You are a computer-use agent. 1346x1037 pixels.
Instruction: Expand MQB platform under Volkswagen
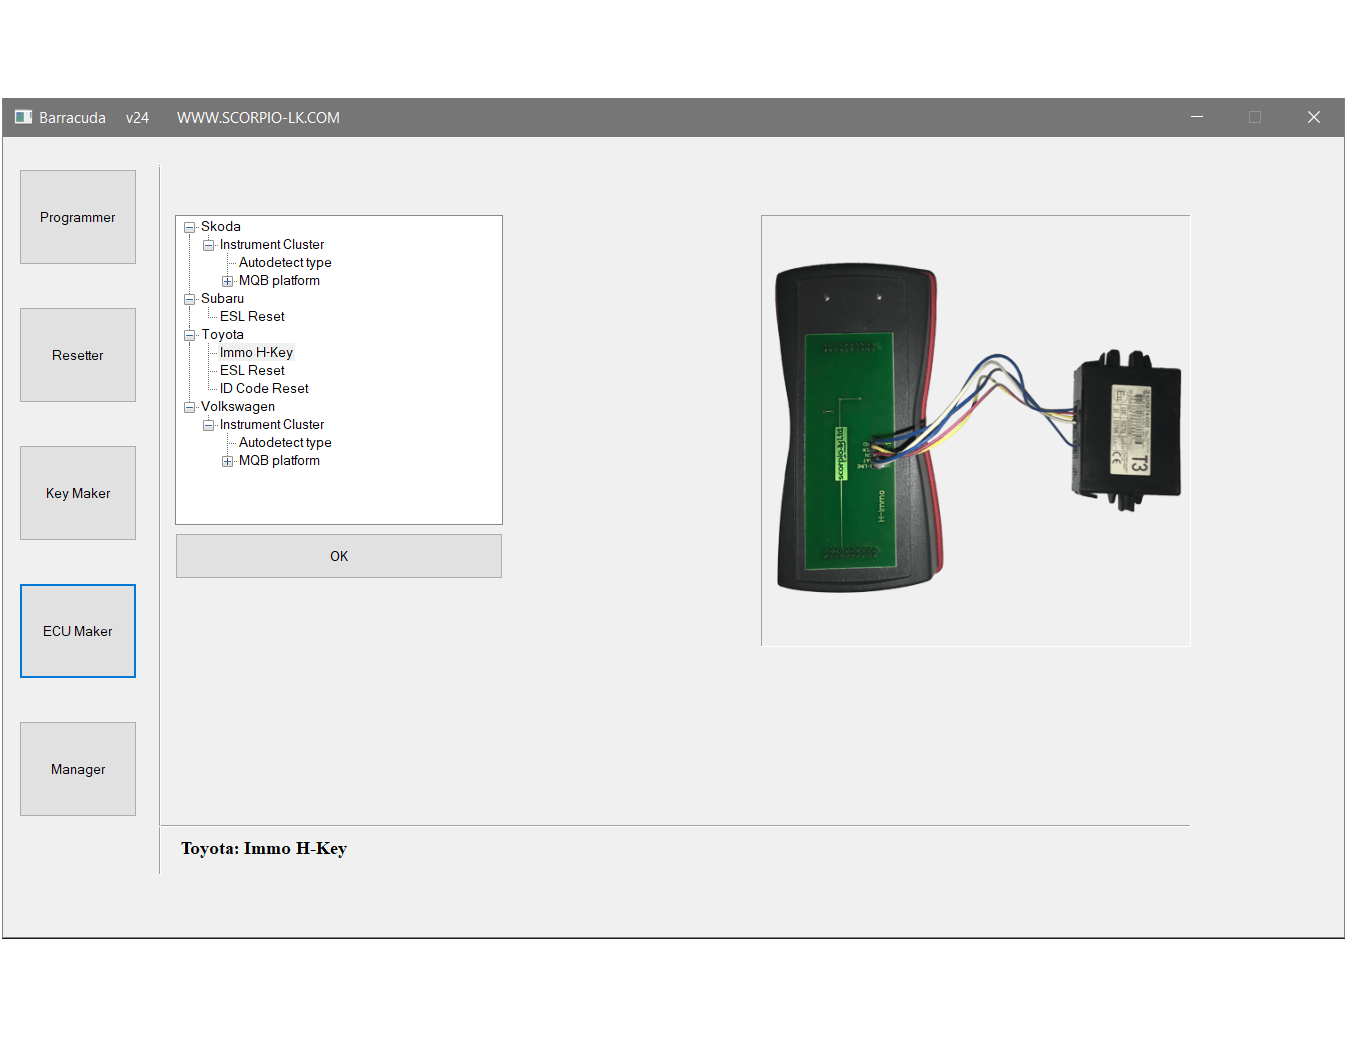click(227, 461)
